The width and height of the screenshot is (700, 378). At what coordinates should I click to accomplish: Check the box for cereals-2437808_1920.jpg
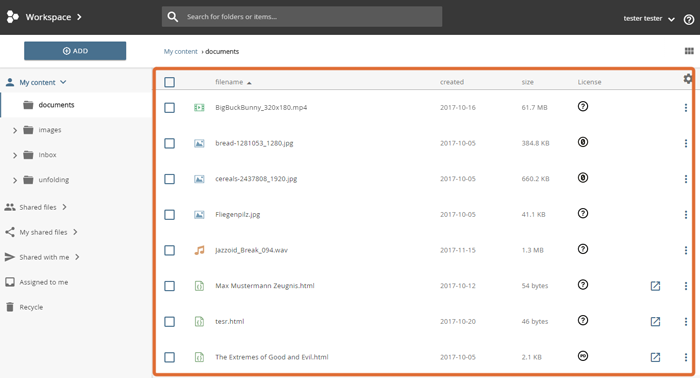[x=169, y=179]
